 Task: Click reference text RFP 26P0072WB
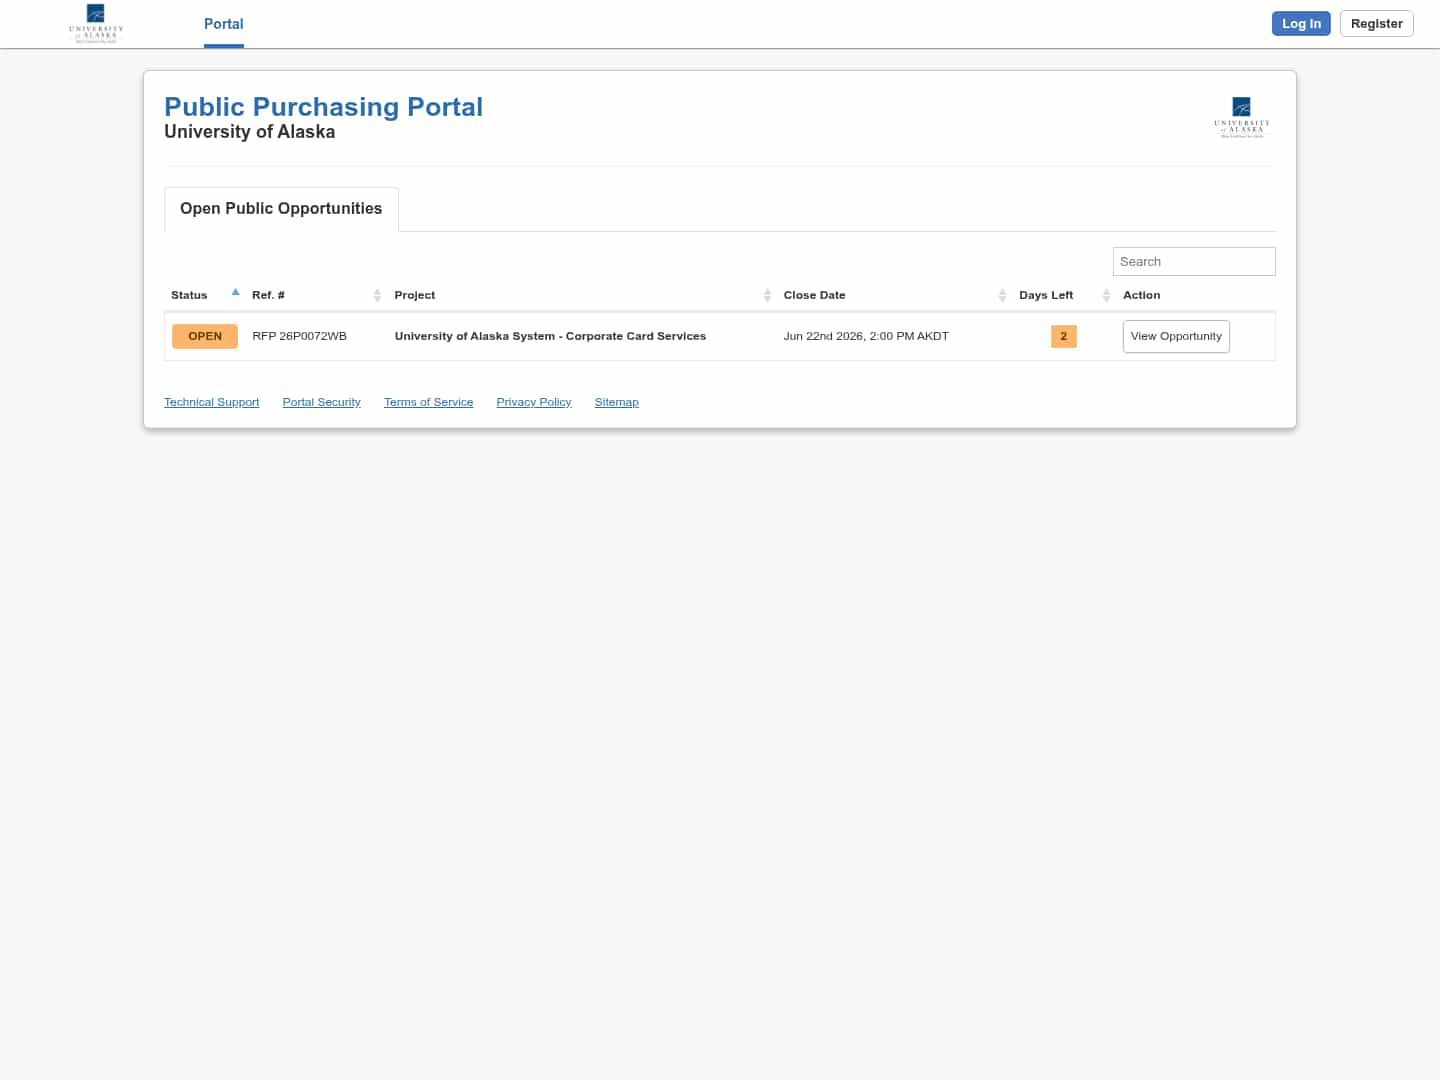300,336
